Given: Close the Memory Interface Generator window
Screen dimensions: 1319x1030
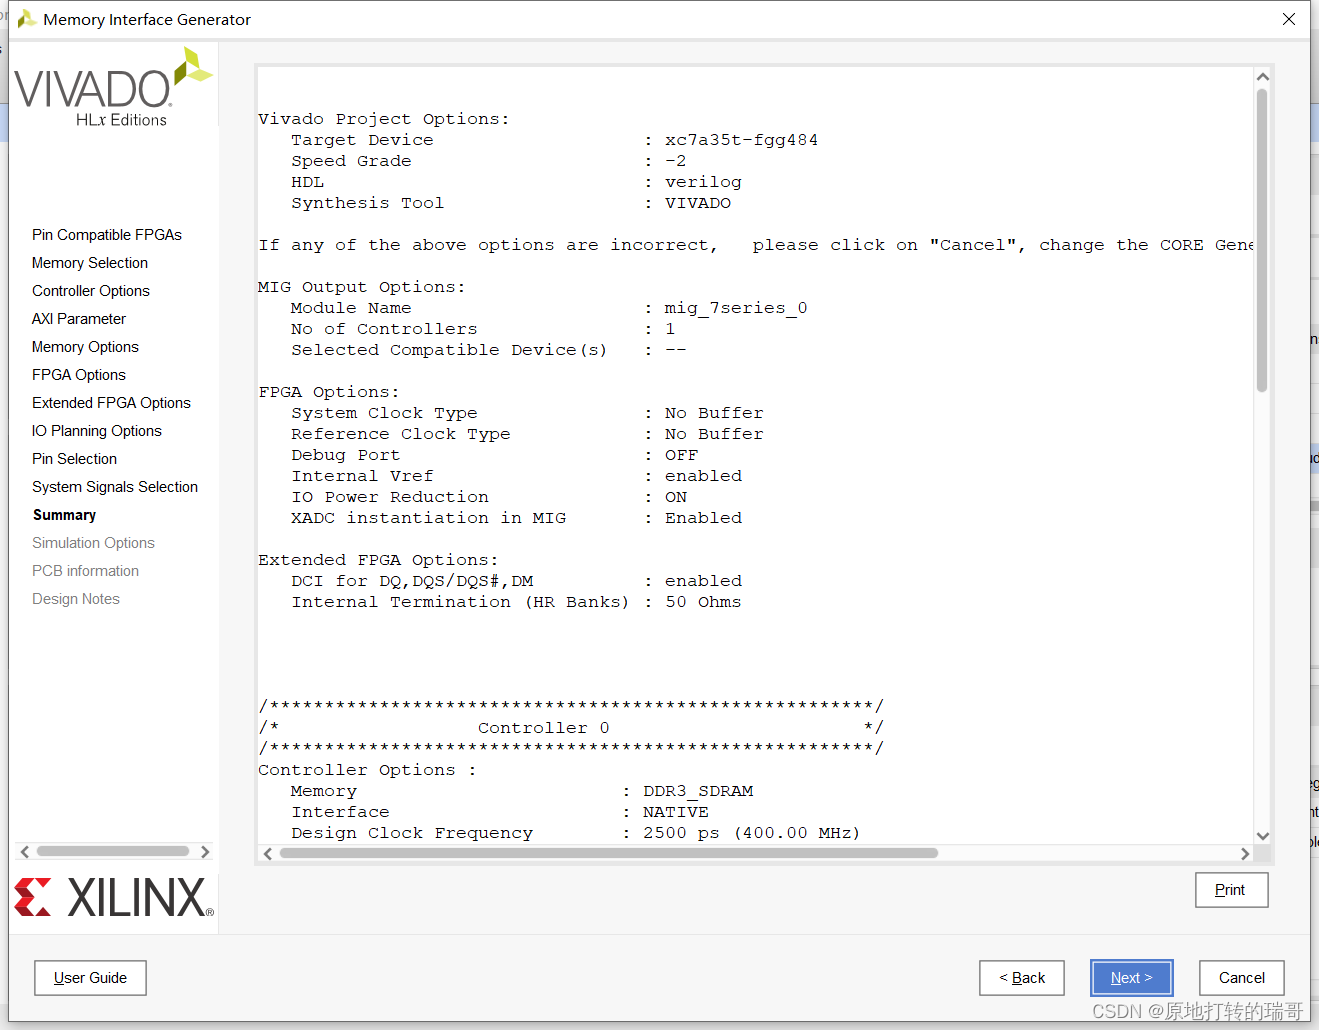Looking at the screenshot, I should 1289,19.
